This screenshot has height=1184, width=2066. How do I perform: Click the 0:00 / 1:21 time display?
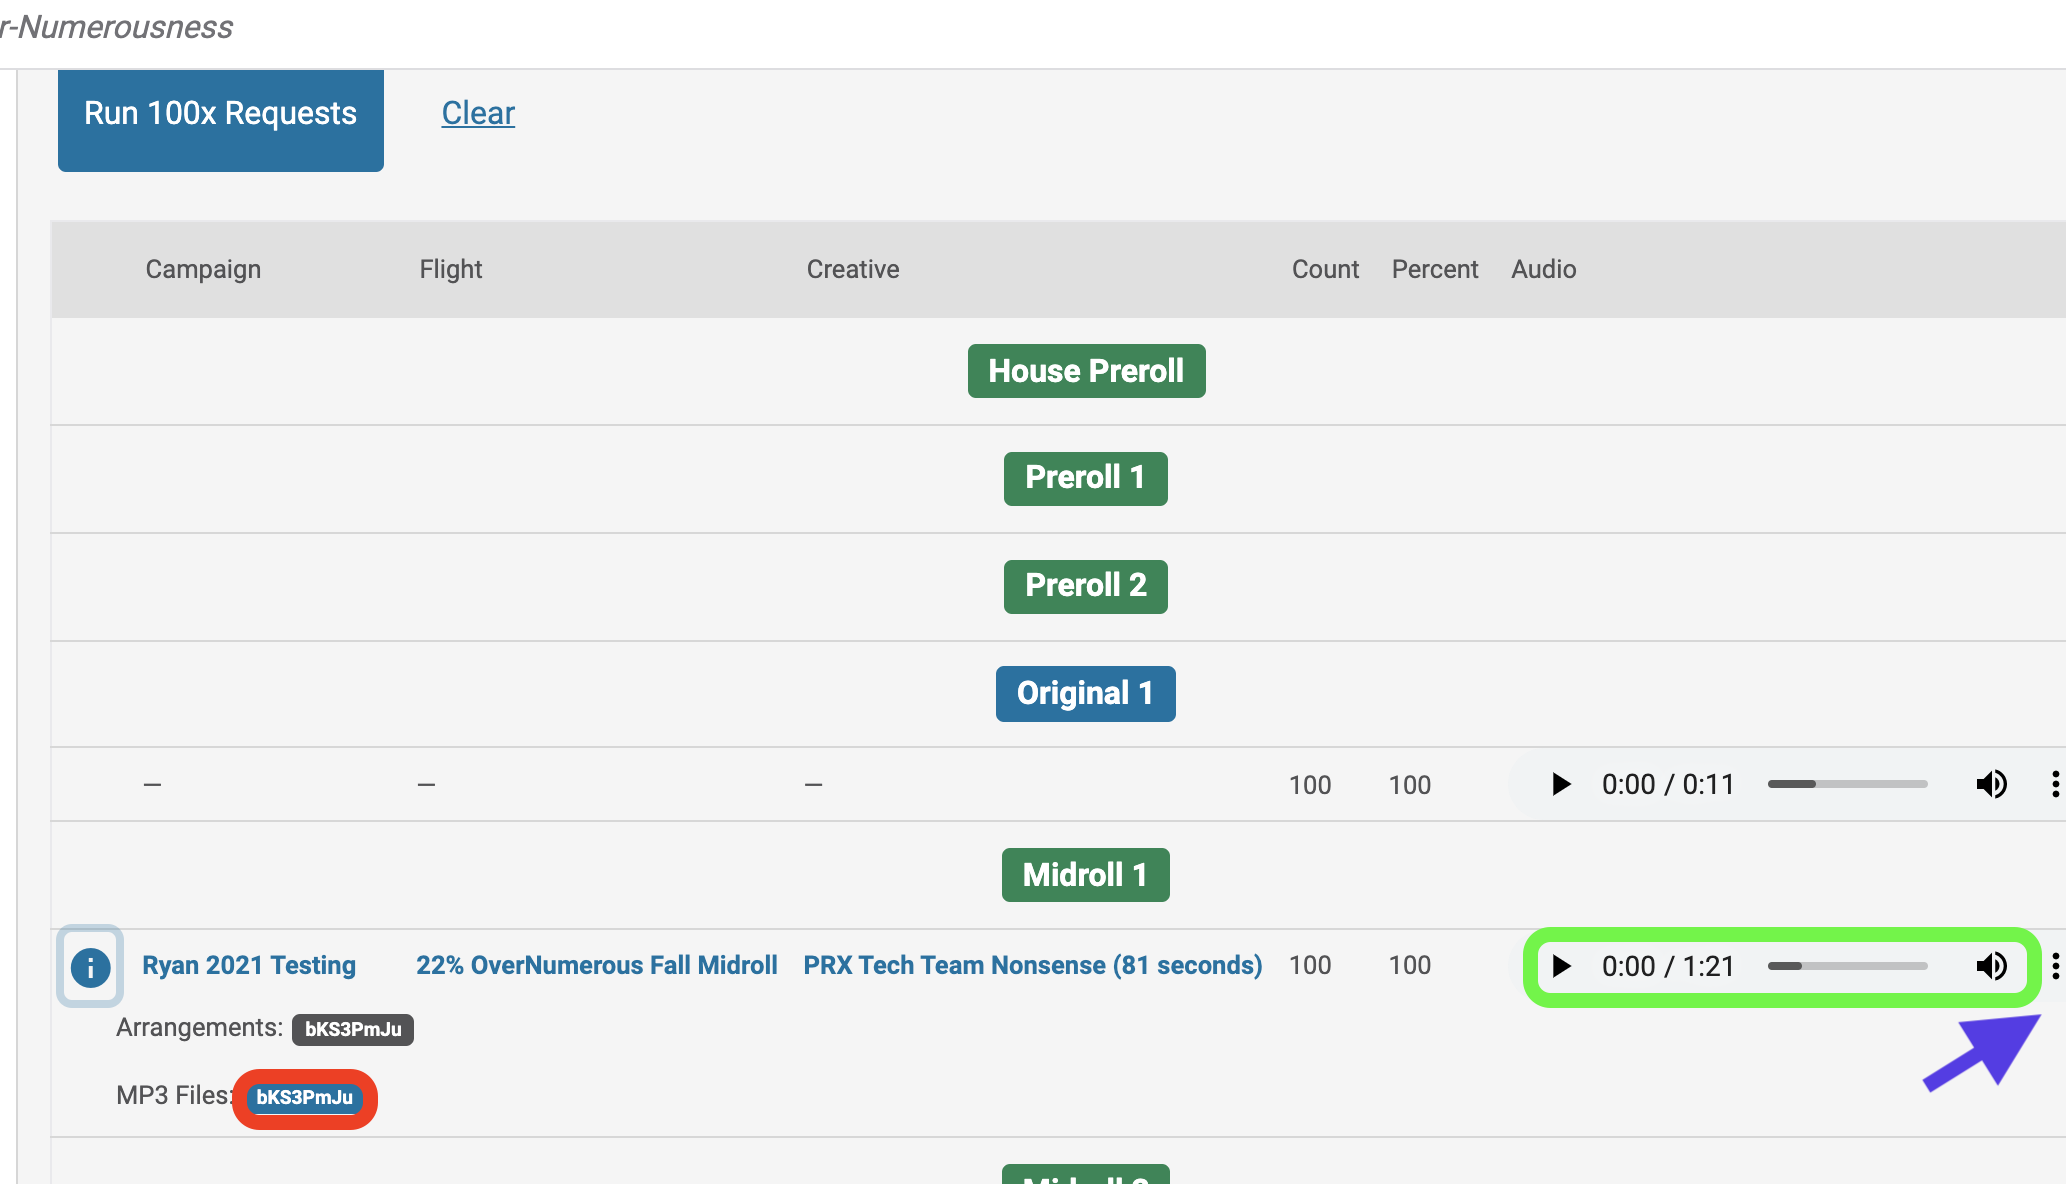[x=1668, y=966]
